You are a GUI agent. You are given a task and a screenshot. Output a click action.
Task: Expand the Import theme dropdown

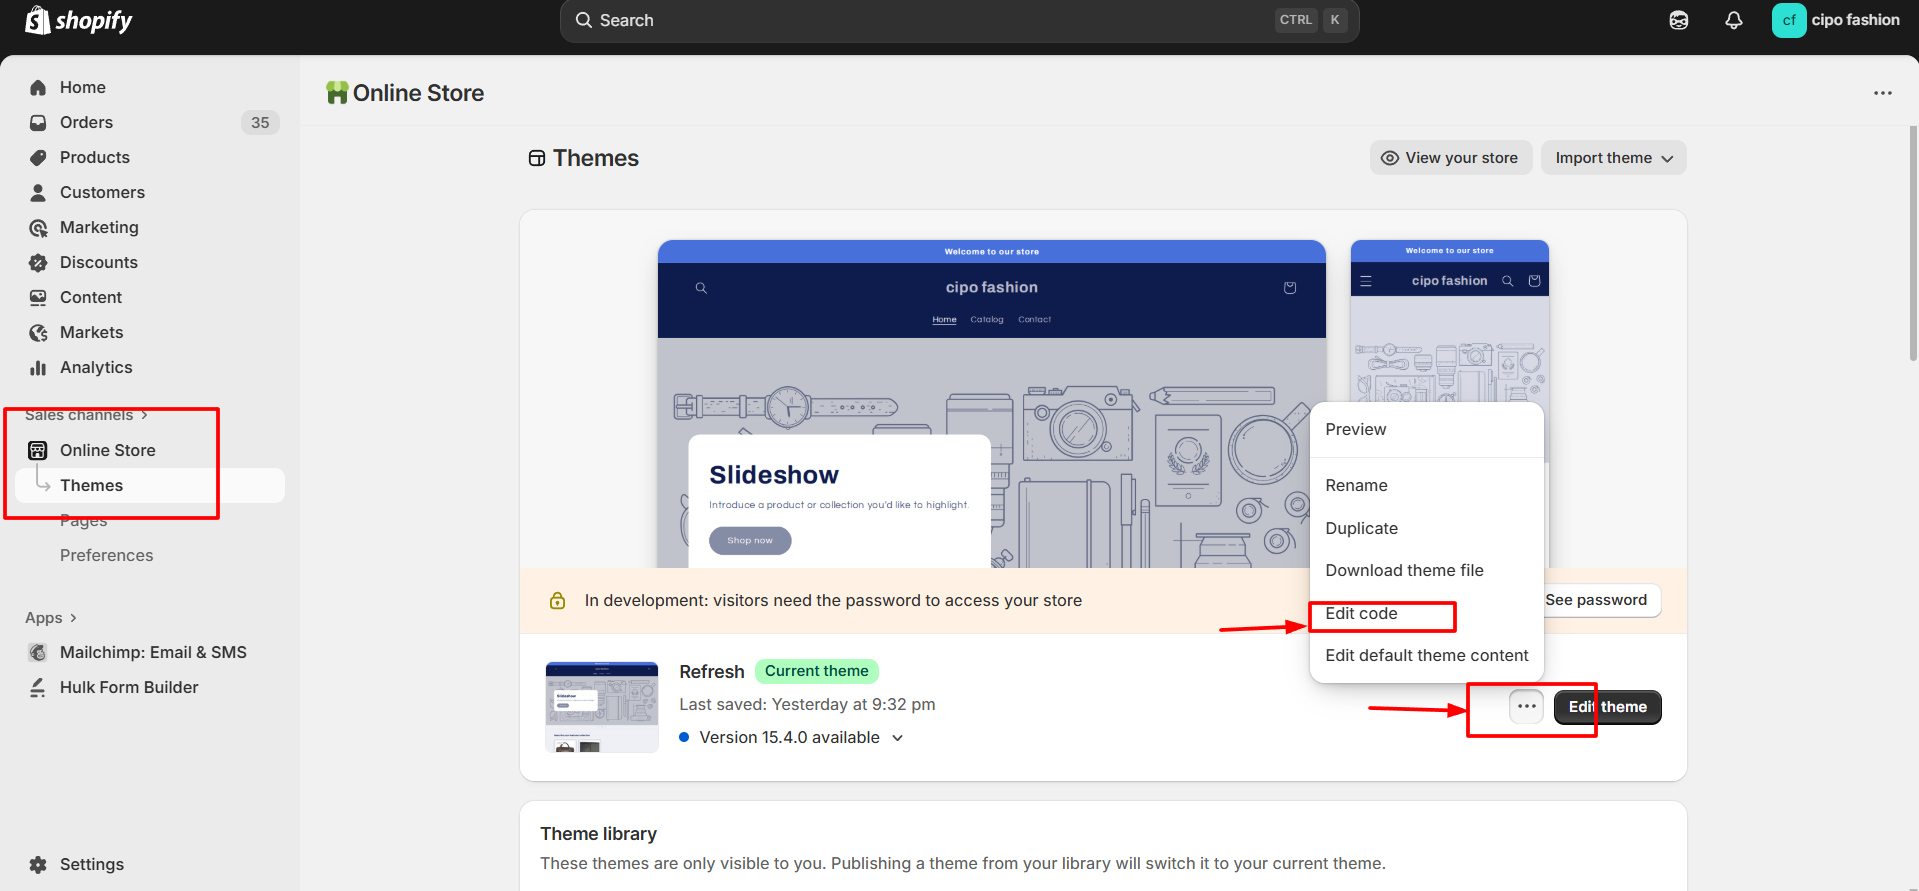click(1612, 158)
